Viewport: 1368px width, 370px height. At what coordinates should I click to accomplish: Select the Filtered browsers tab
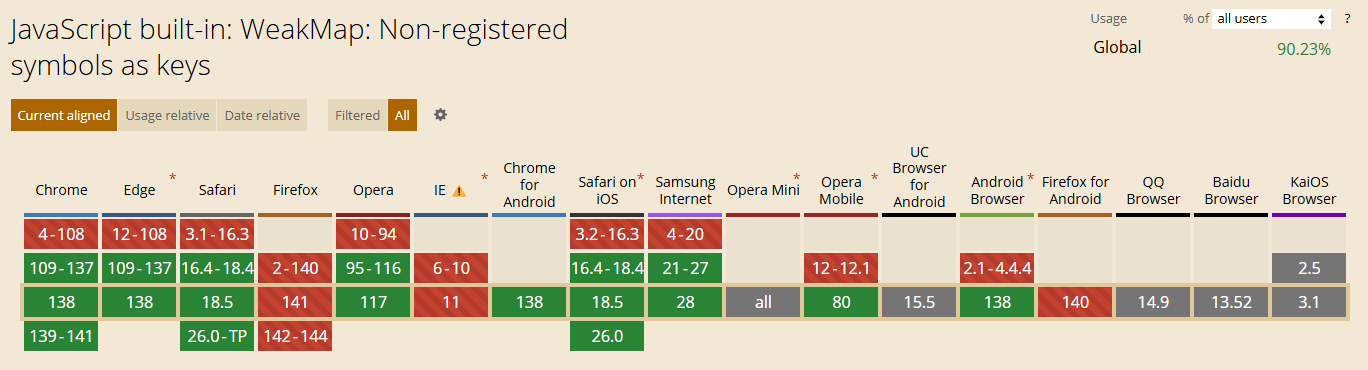[357, 115]
